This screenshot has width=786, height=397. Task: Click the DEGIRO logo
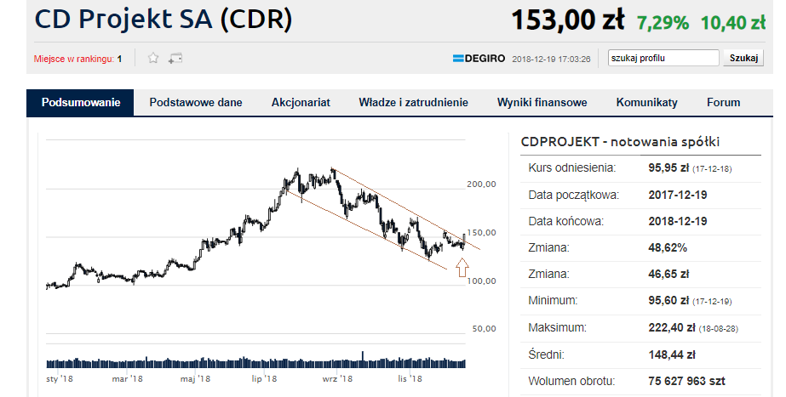(x=479, y=59)
